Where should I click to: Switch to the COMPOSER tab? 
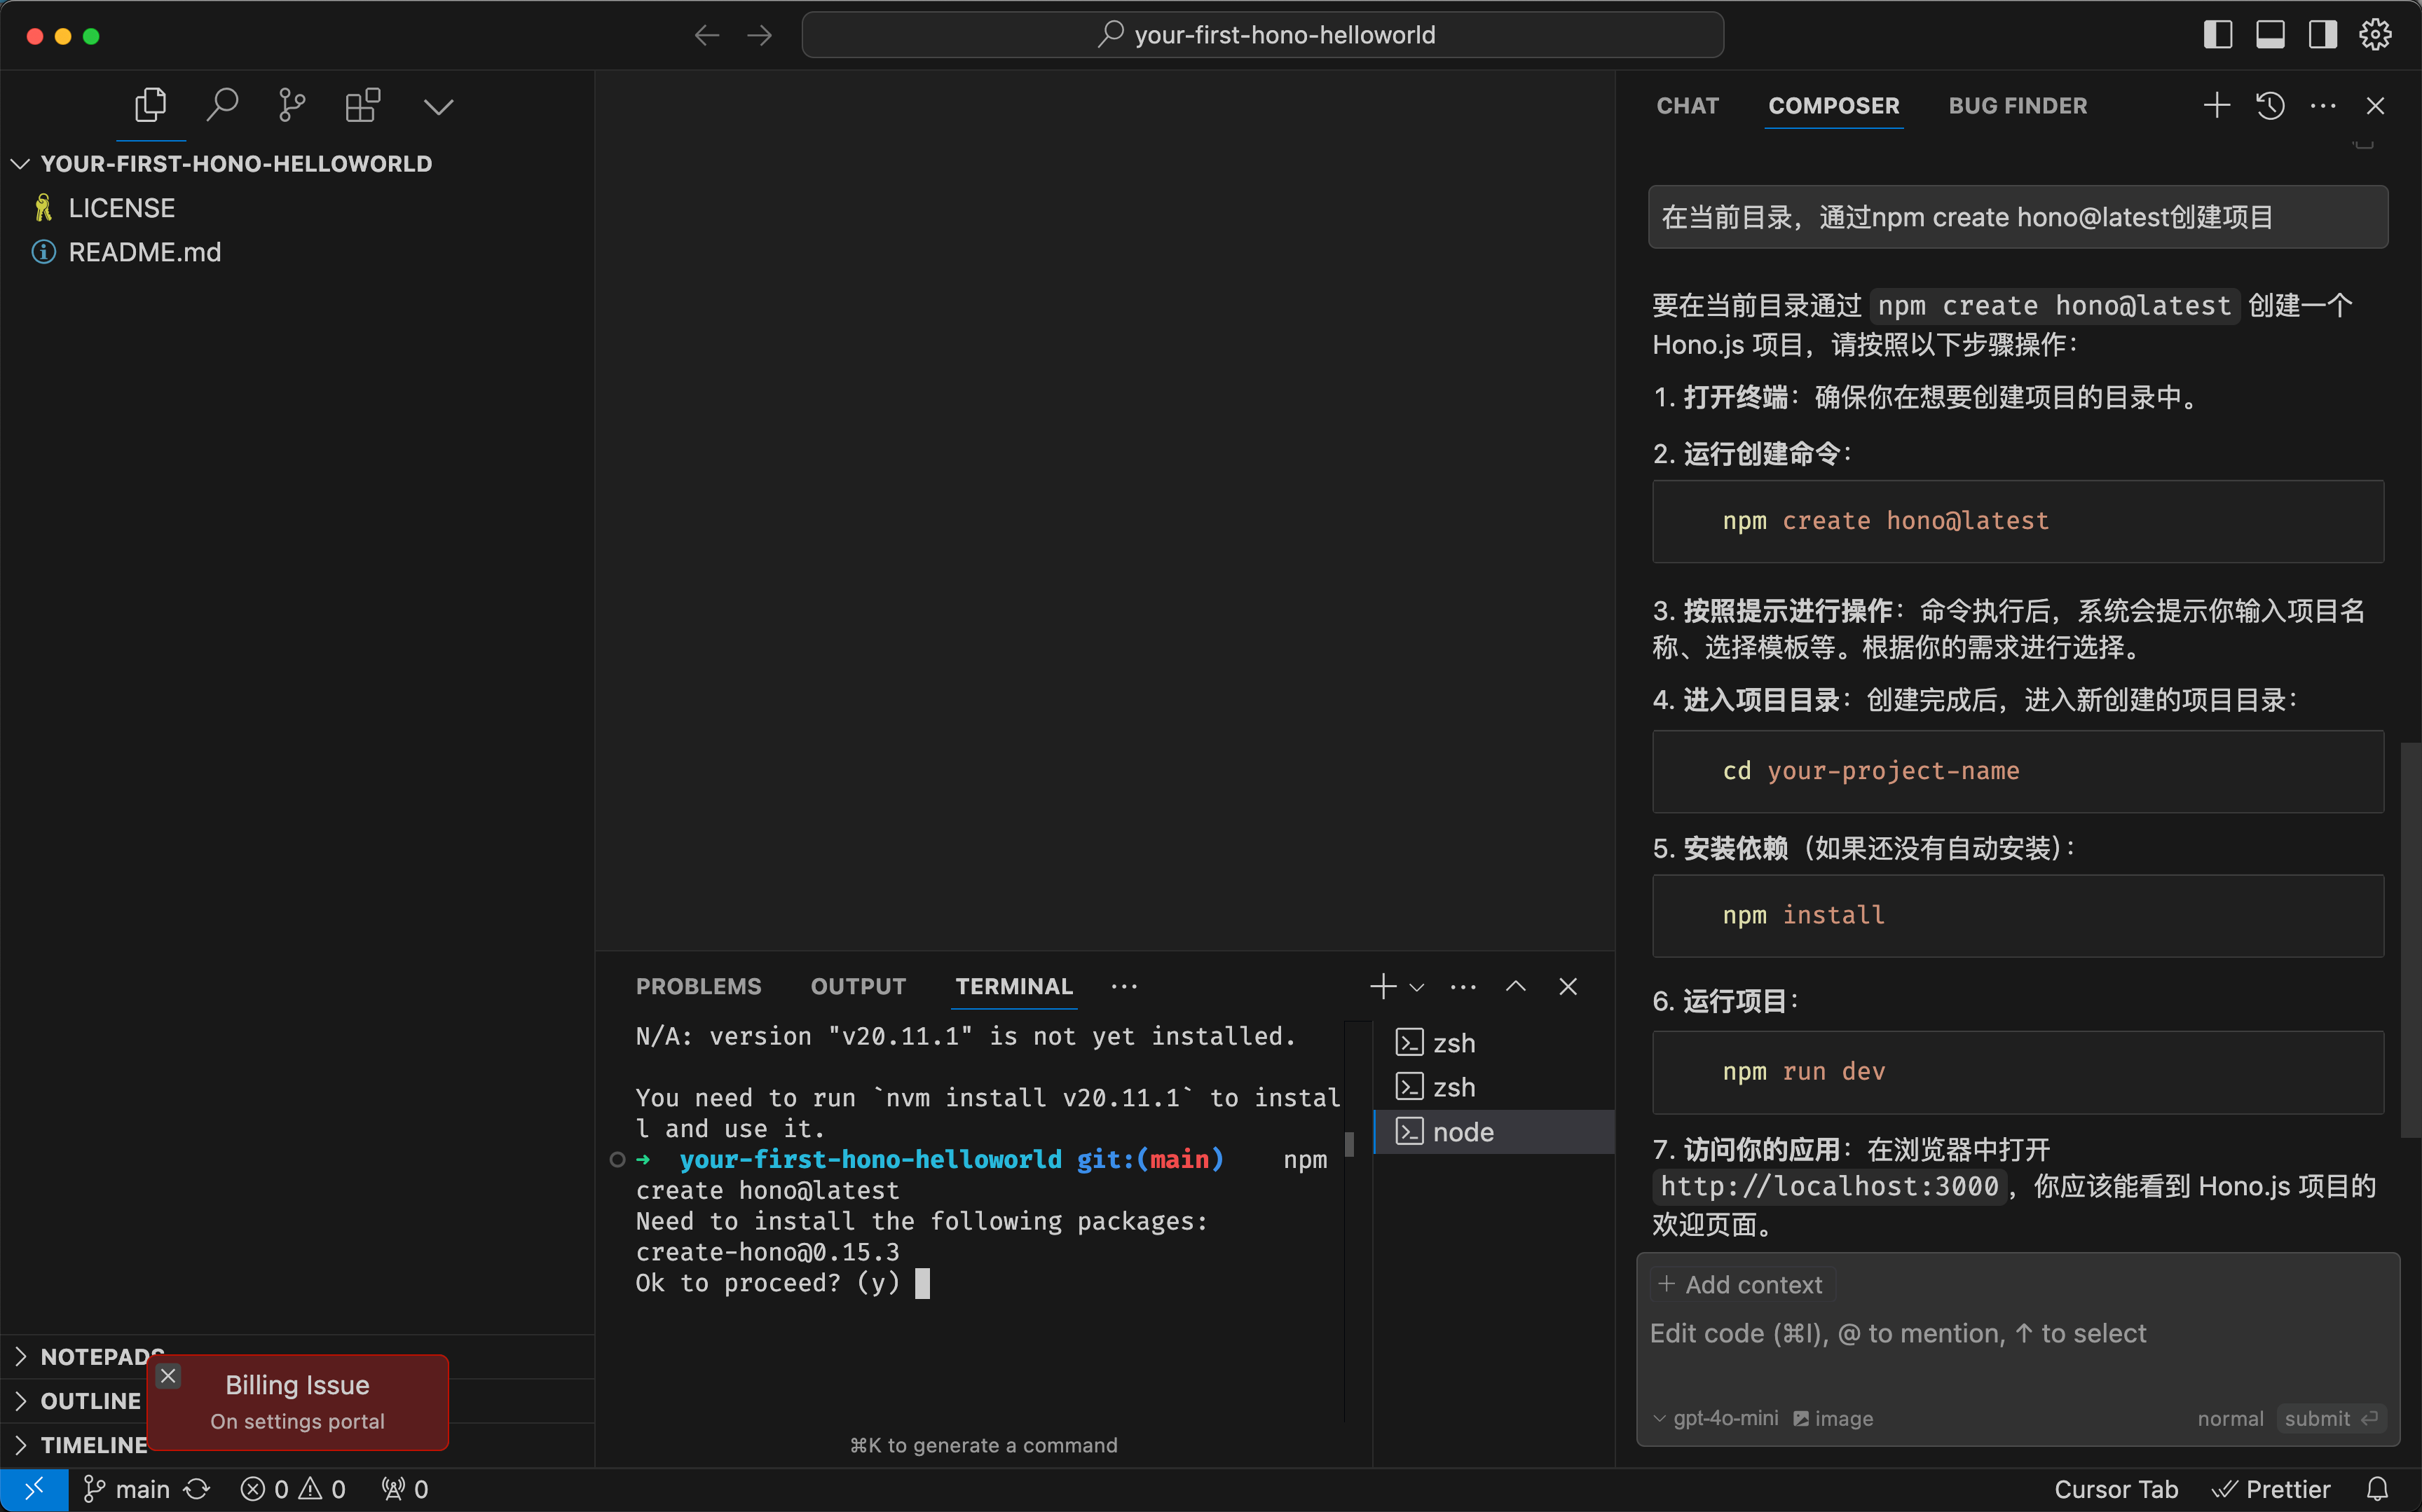click(x=1833, y=106)
